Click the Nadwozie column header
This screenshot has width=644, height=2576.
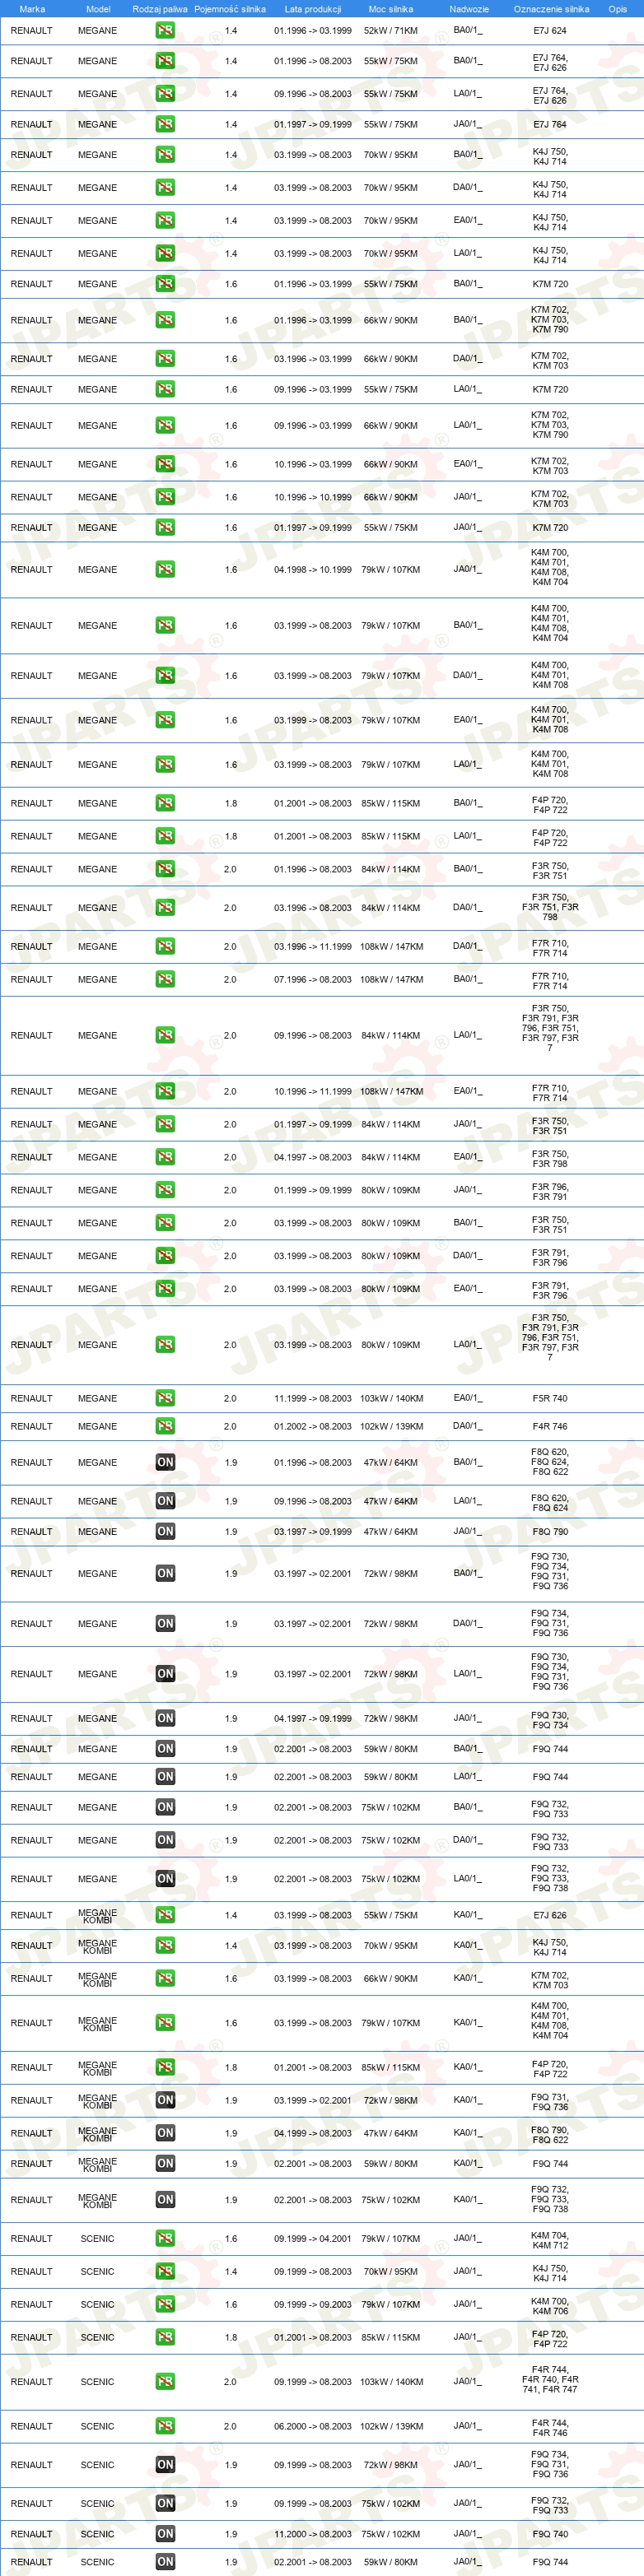click(x=469, y=9)
